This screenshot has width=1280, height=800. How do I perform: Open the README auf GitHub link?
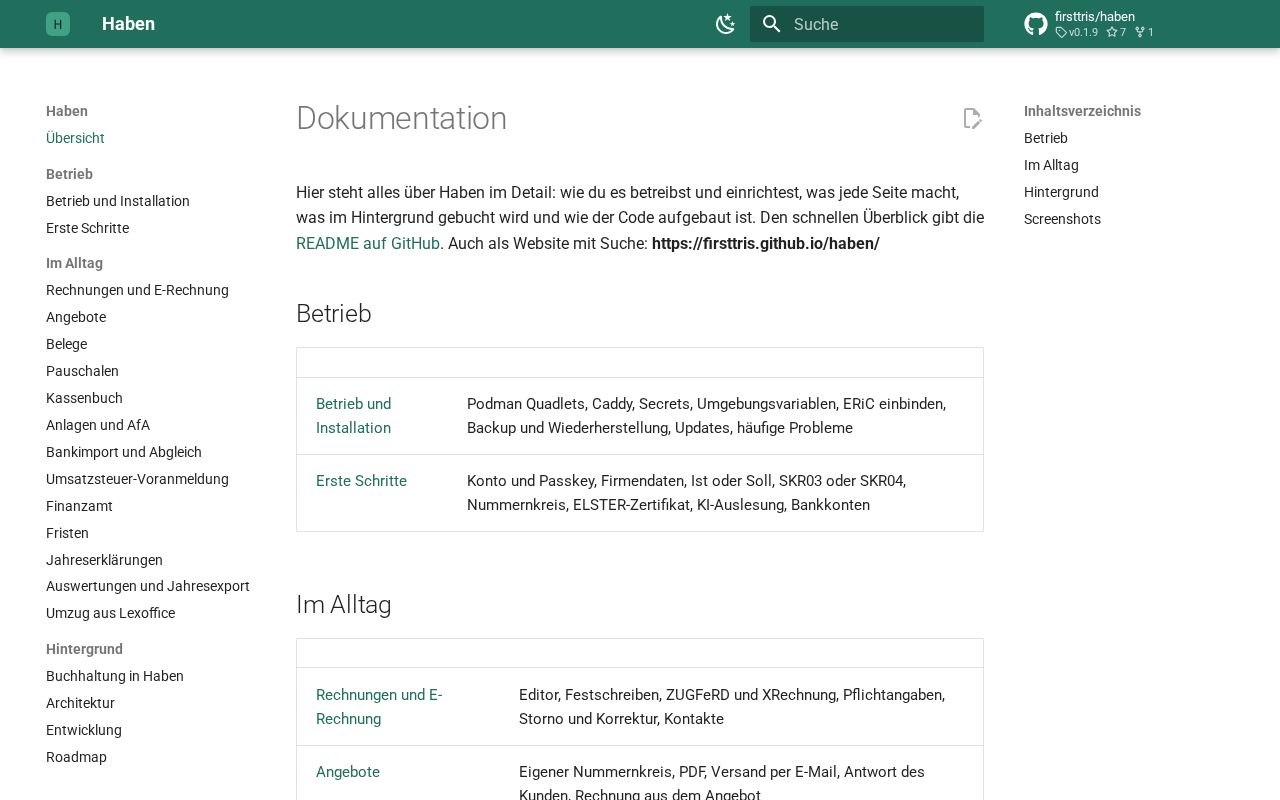(x=368, y=243)
